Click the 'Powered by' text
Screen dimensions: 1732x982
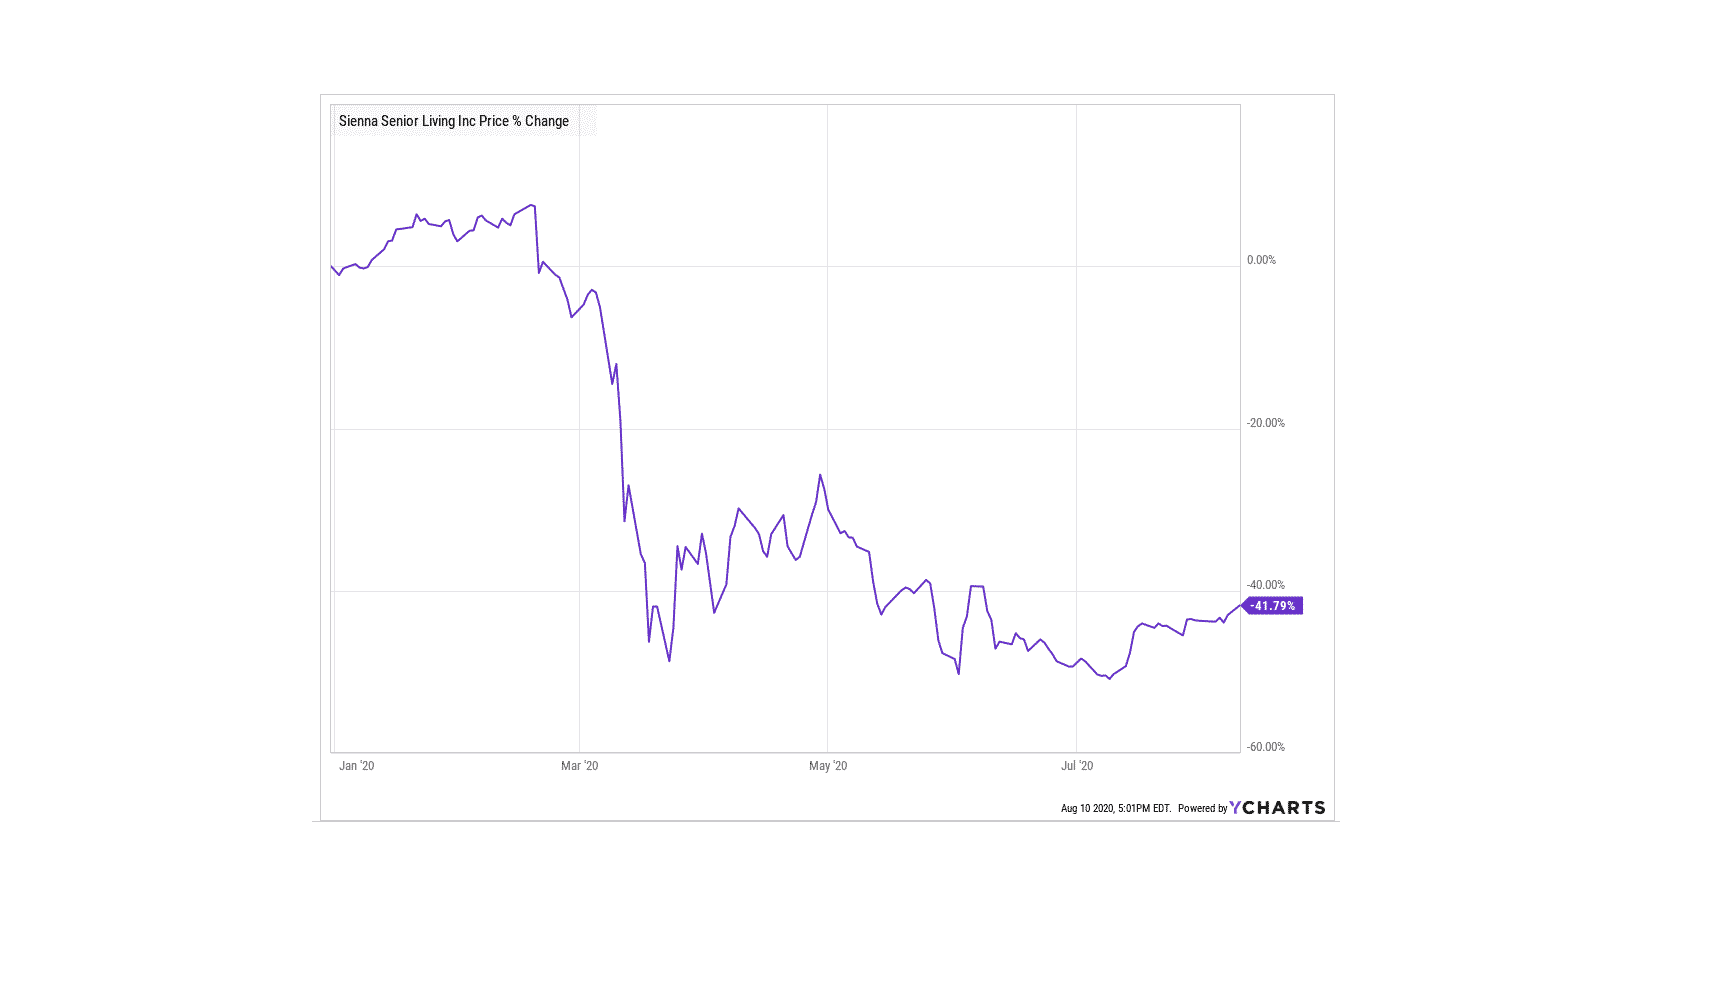[1202, 809]
